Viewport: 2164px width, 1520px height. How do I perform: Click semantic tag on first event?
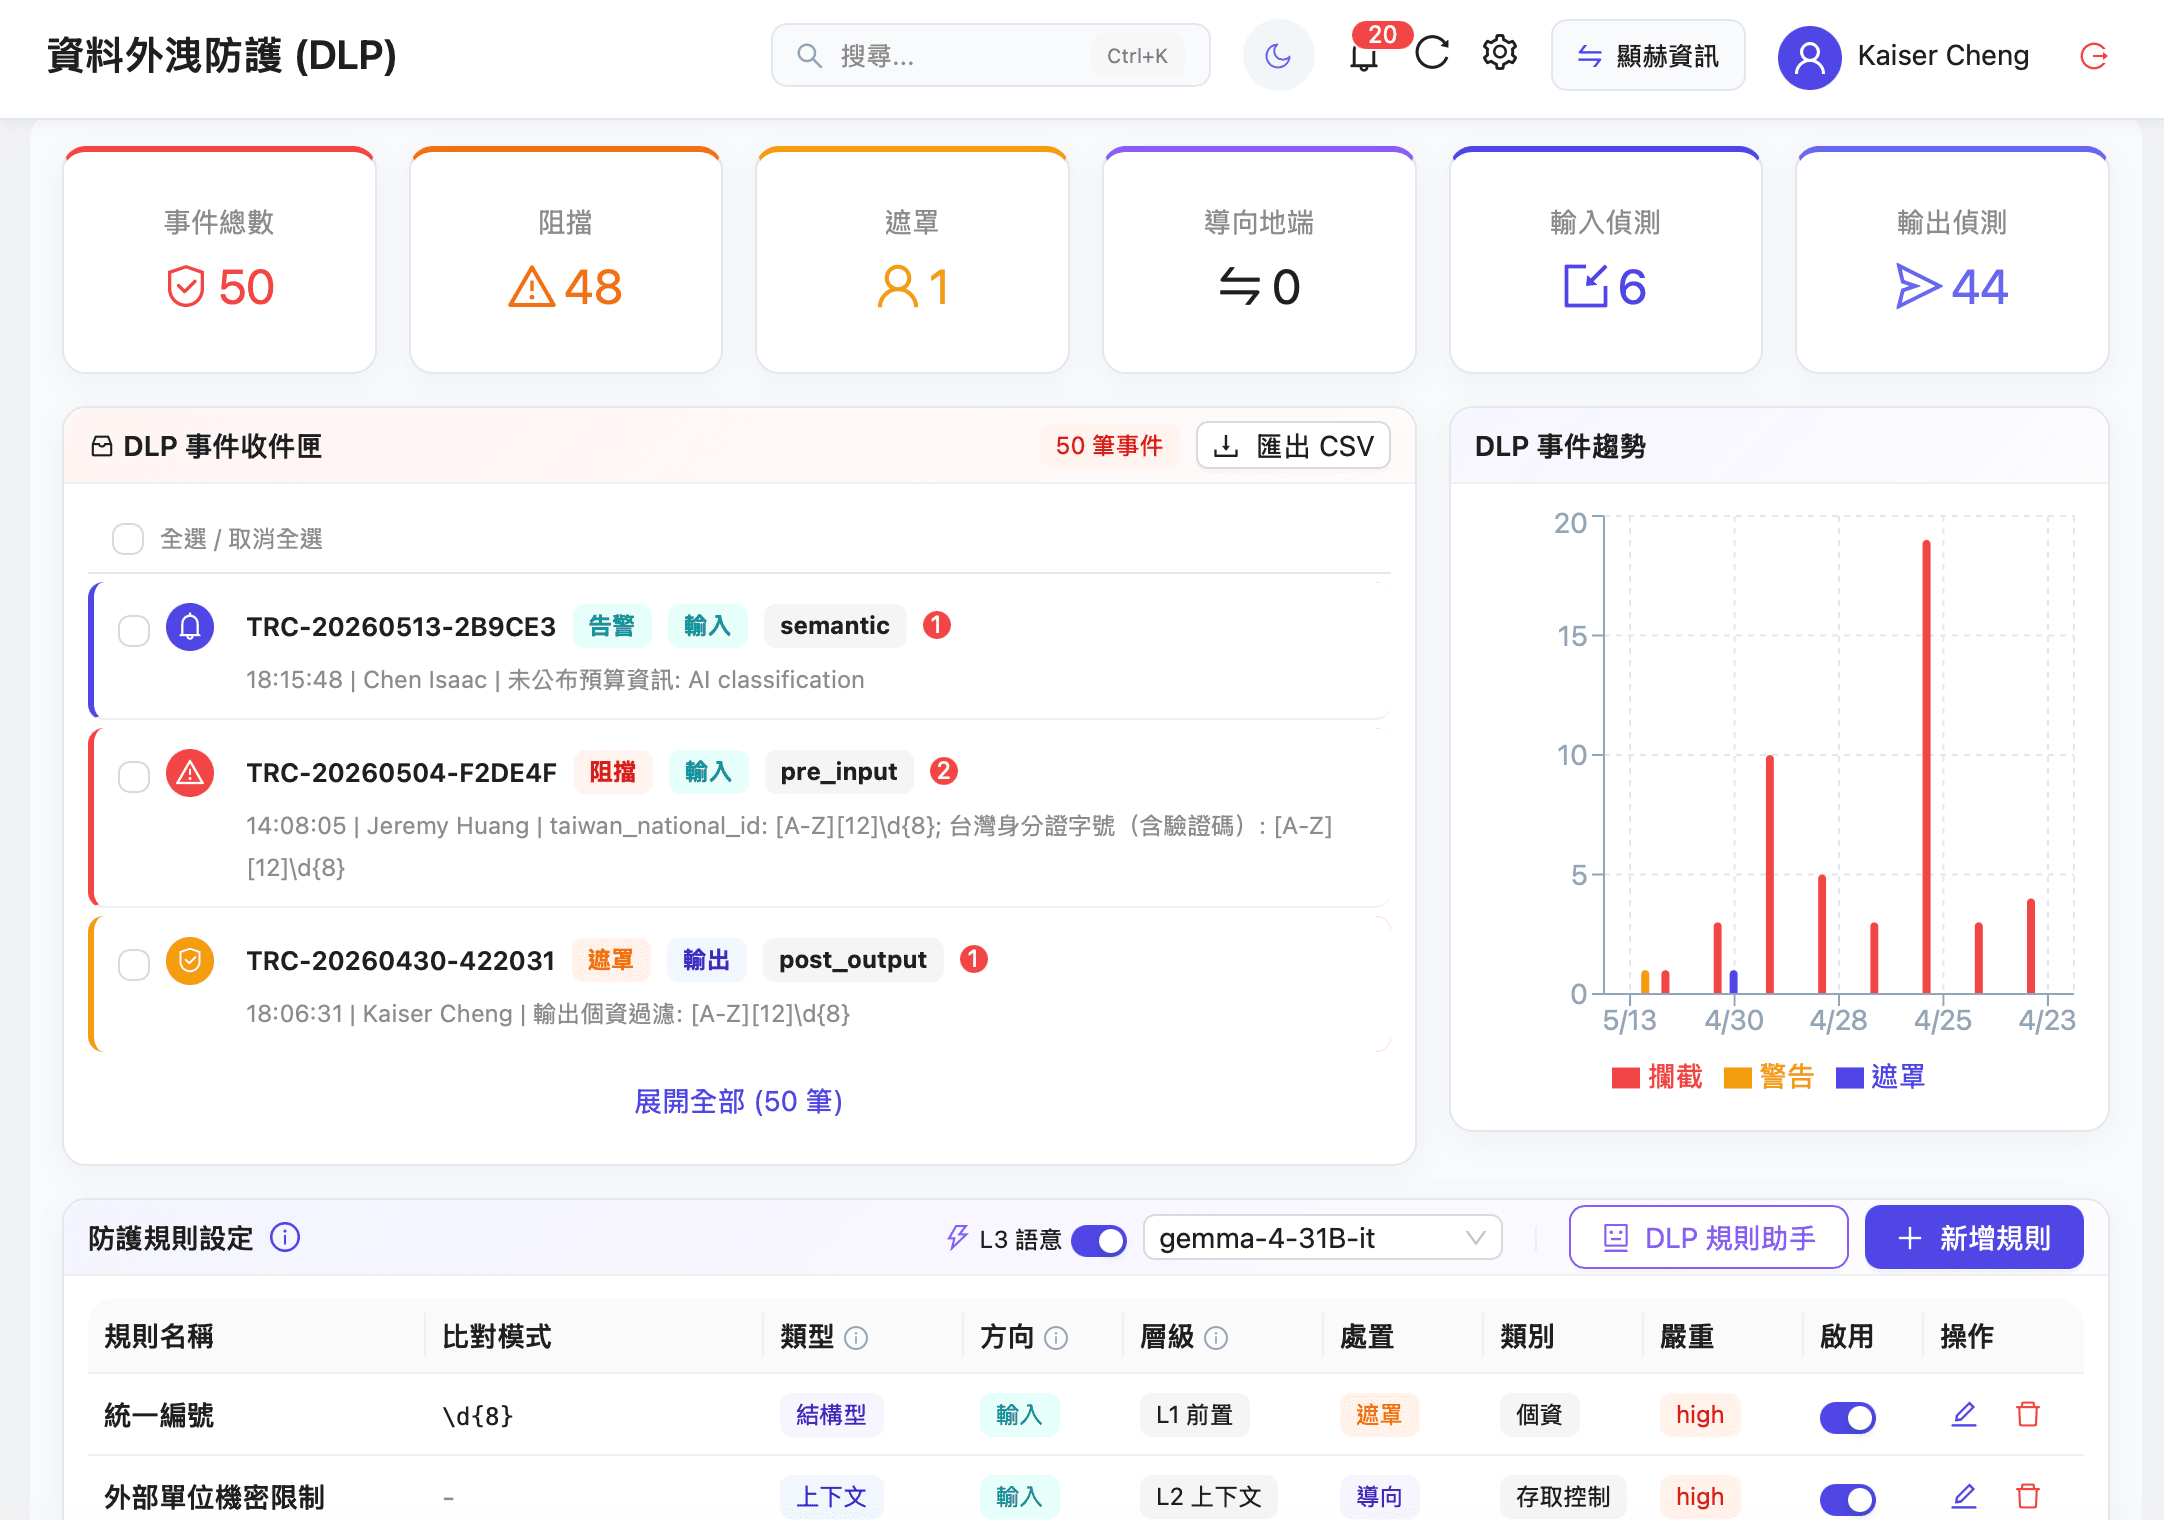835,626
